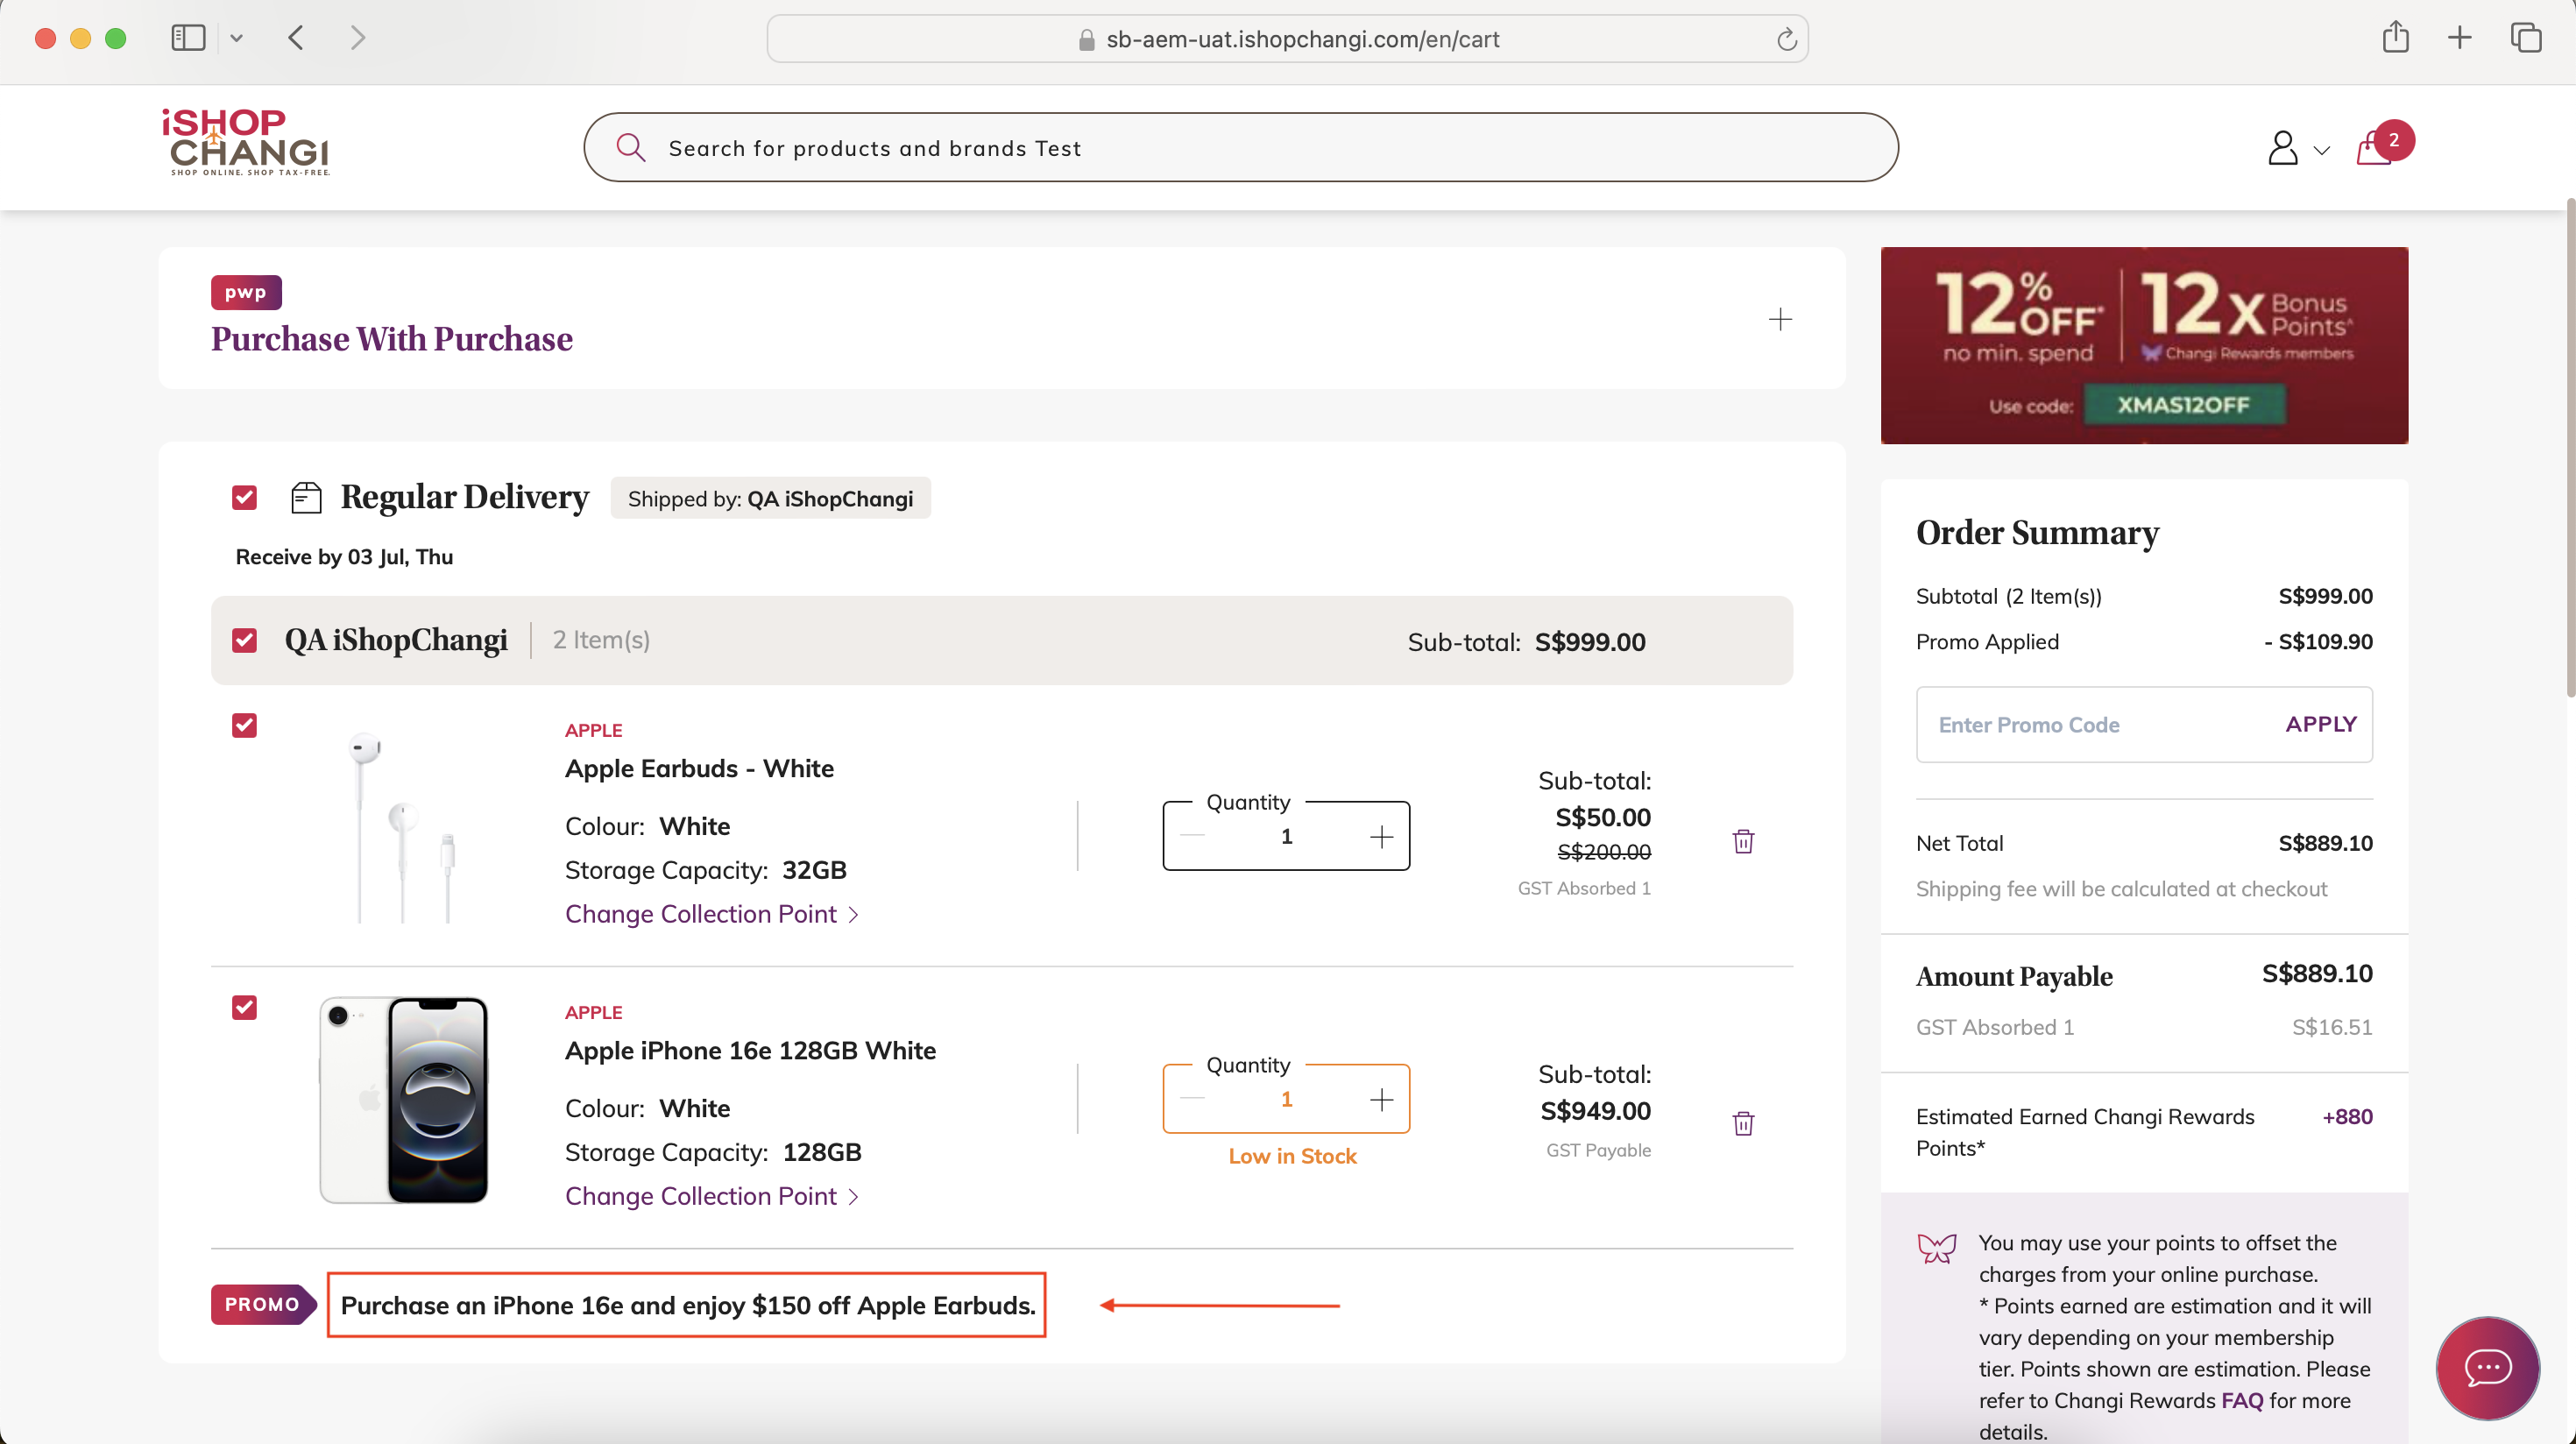Click the Changi Rewards butterfly icon
The width and height of the screenshot is (2576, 1444).
tap(1936, 1247)
